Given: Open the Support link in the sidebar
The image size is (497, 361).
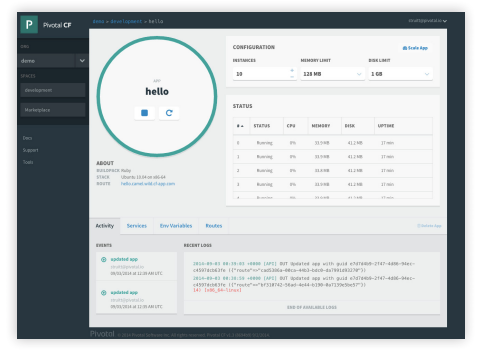Looking at the screenshot, I should coord(30,150).
